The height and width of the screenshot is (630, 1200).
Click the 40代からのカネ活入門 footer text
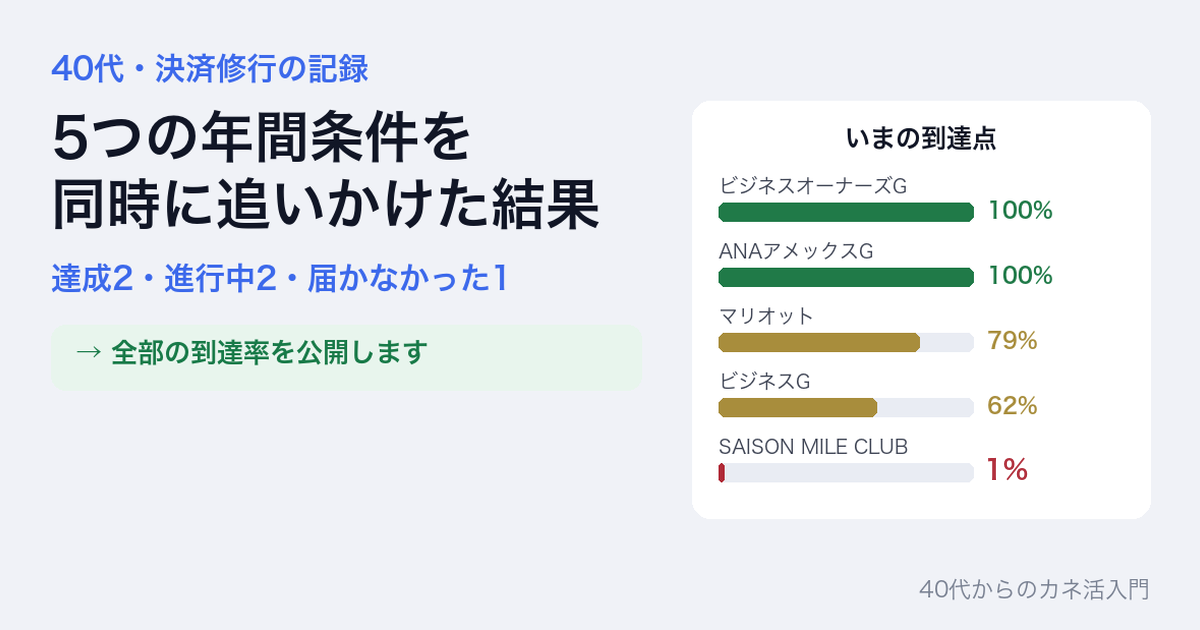1033,589
